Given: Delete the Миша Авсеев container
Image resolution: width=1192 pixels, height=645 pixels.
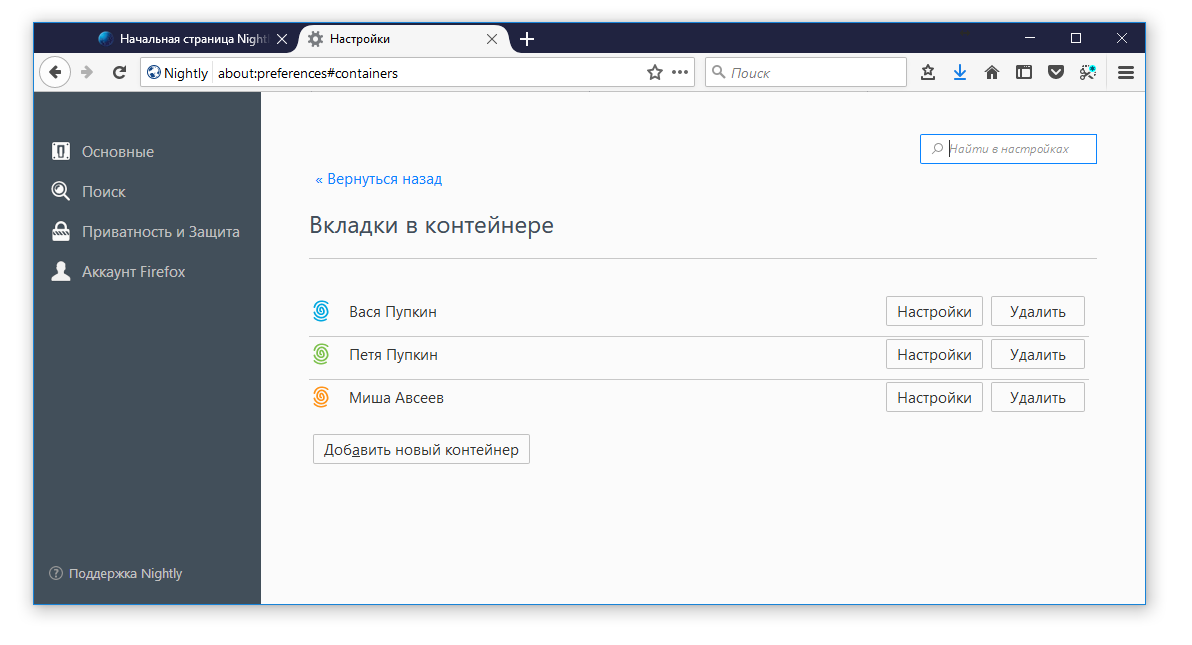Looking at the screenshot, I should click(1037, 398).
